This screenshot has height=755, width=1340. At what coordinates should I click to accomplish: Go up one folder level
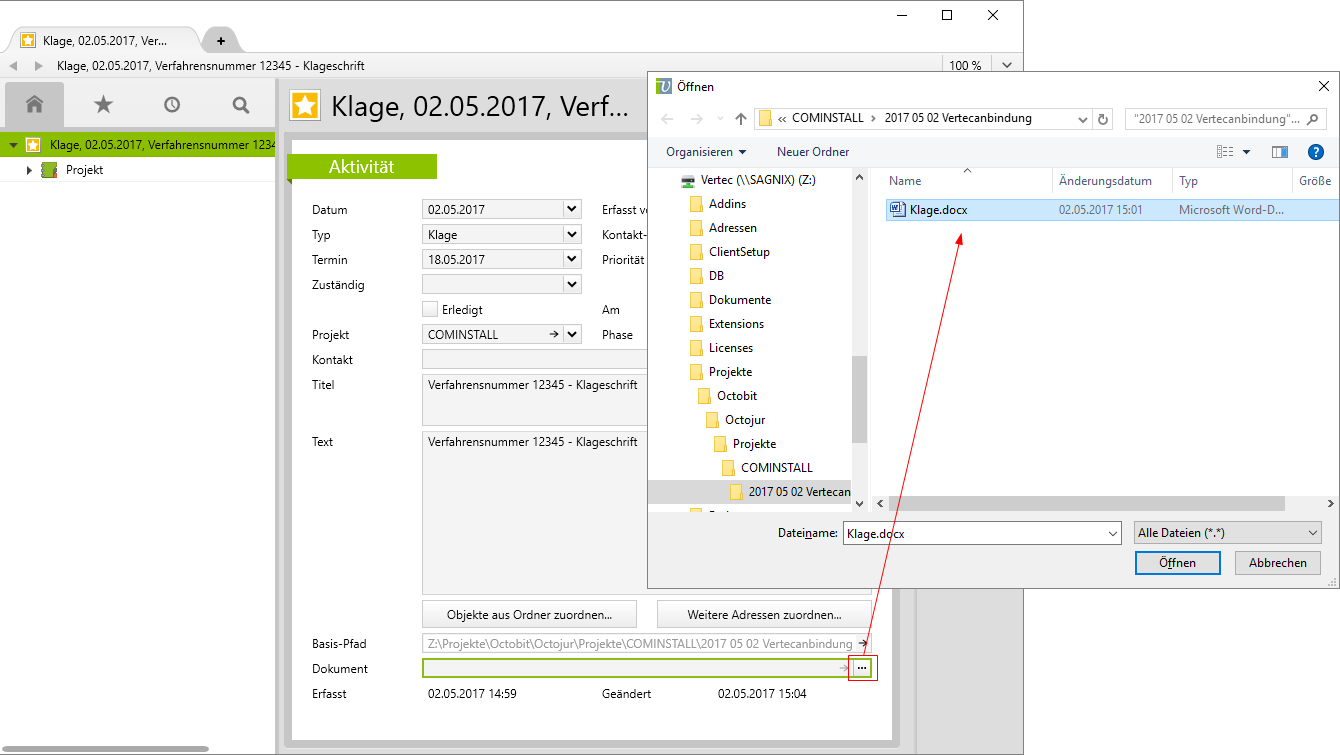coord(741,119)
